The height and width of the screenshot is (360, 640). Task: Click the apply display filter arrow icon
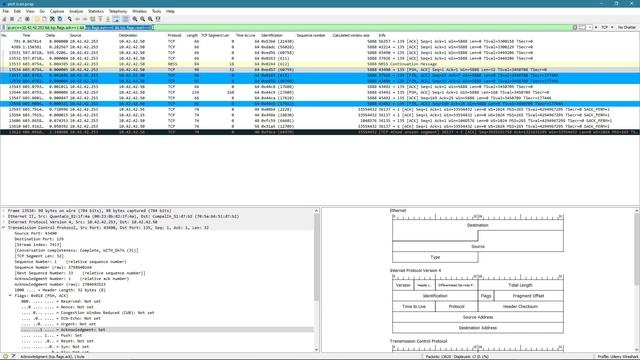(582, 27)
